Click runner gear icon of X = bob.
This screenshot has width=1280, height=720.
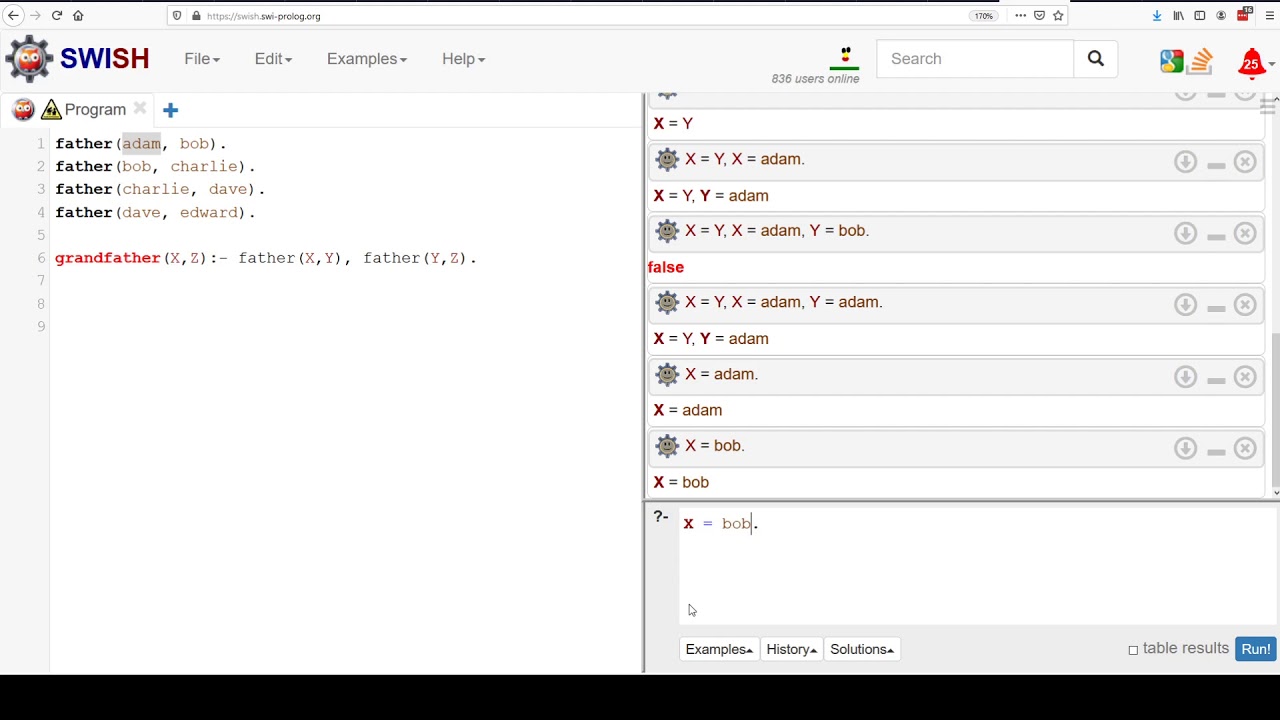click(667, 446)
